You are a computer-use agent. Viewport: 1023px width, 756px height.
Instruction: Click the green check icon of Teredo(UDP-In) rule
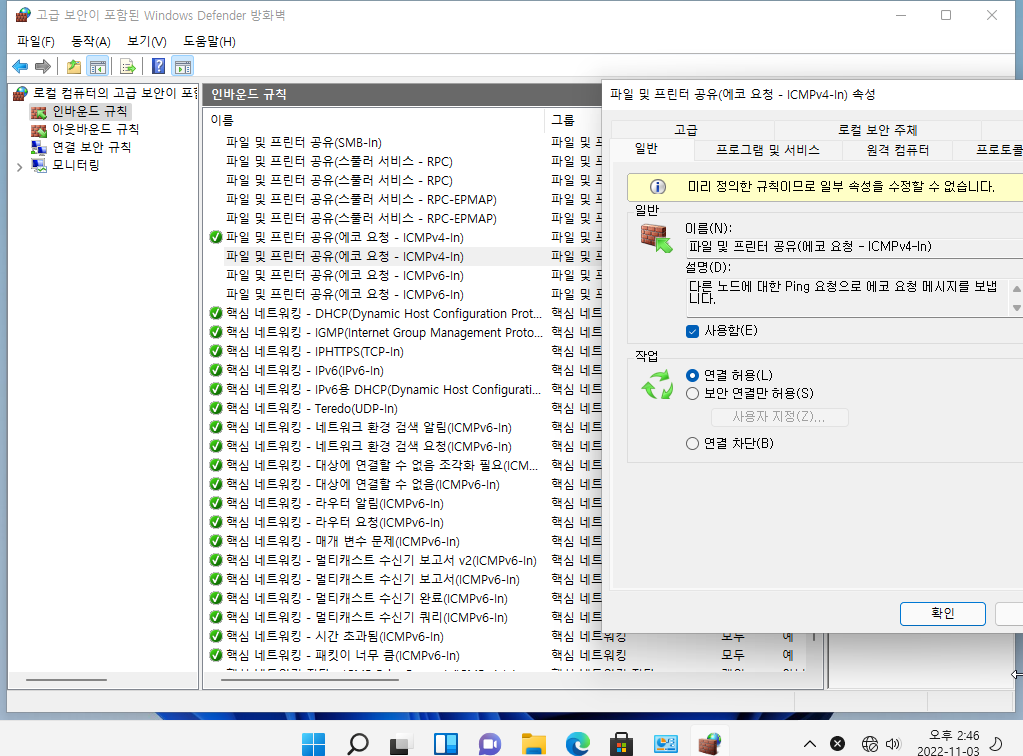tap(216, 408)
